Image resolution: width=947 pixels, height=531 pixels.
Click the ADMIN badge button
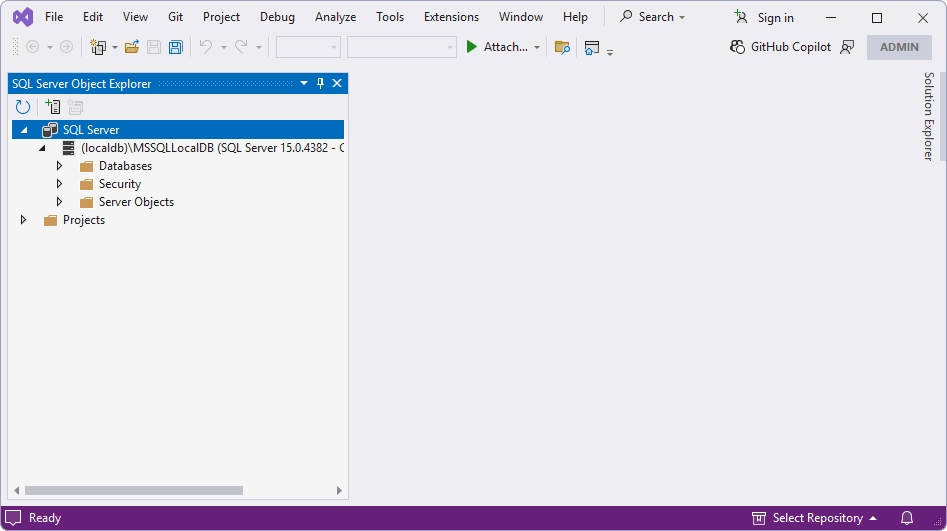pyautogui.click(x=899, y=47)
